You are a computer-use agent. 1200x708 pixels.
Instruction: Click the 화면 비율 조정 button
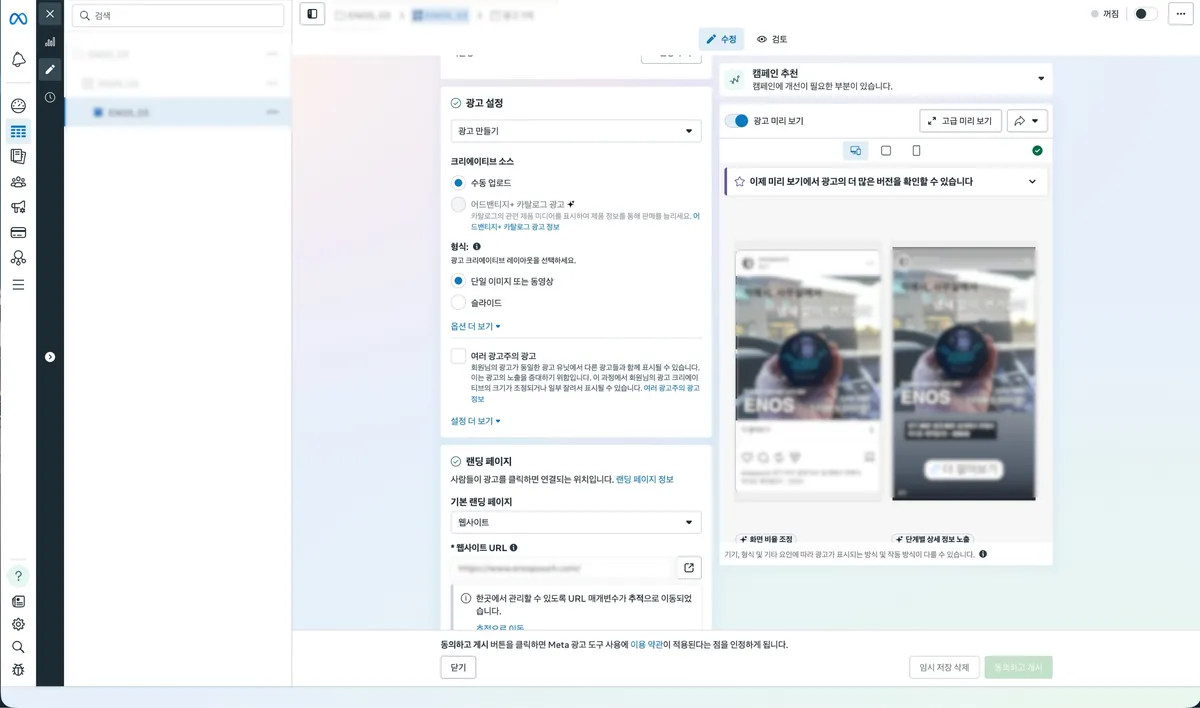[765, 539]
